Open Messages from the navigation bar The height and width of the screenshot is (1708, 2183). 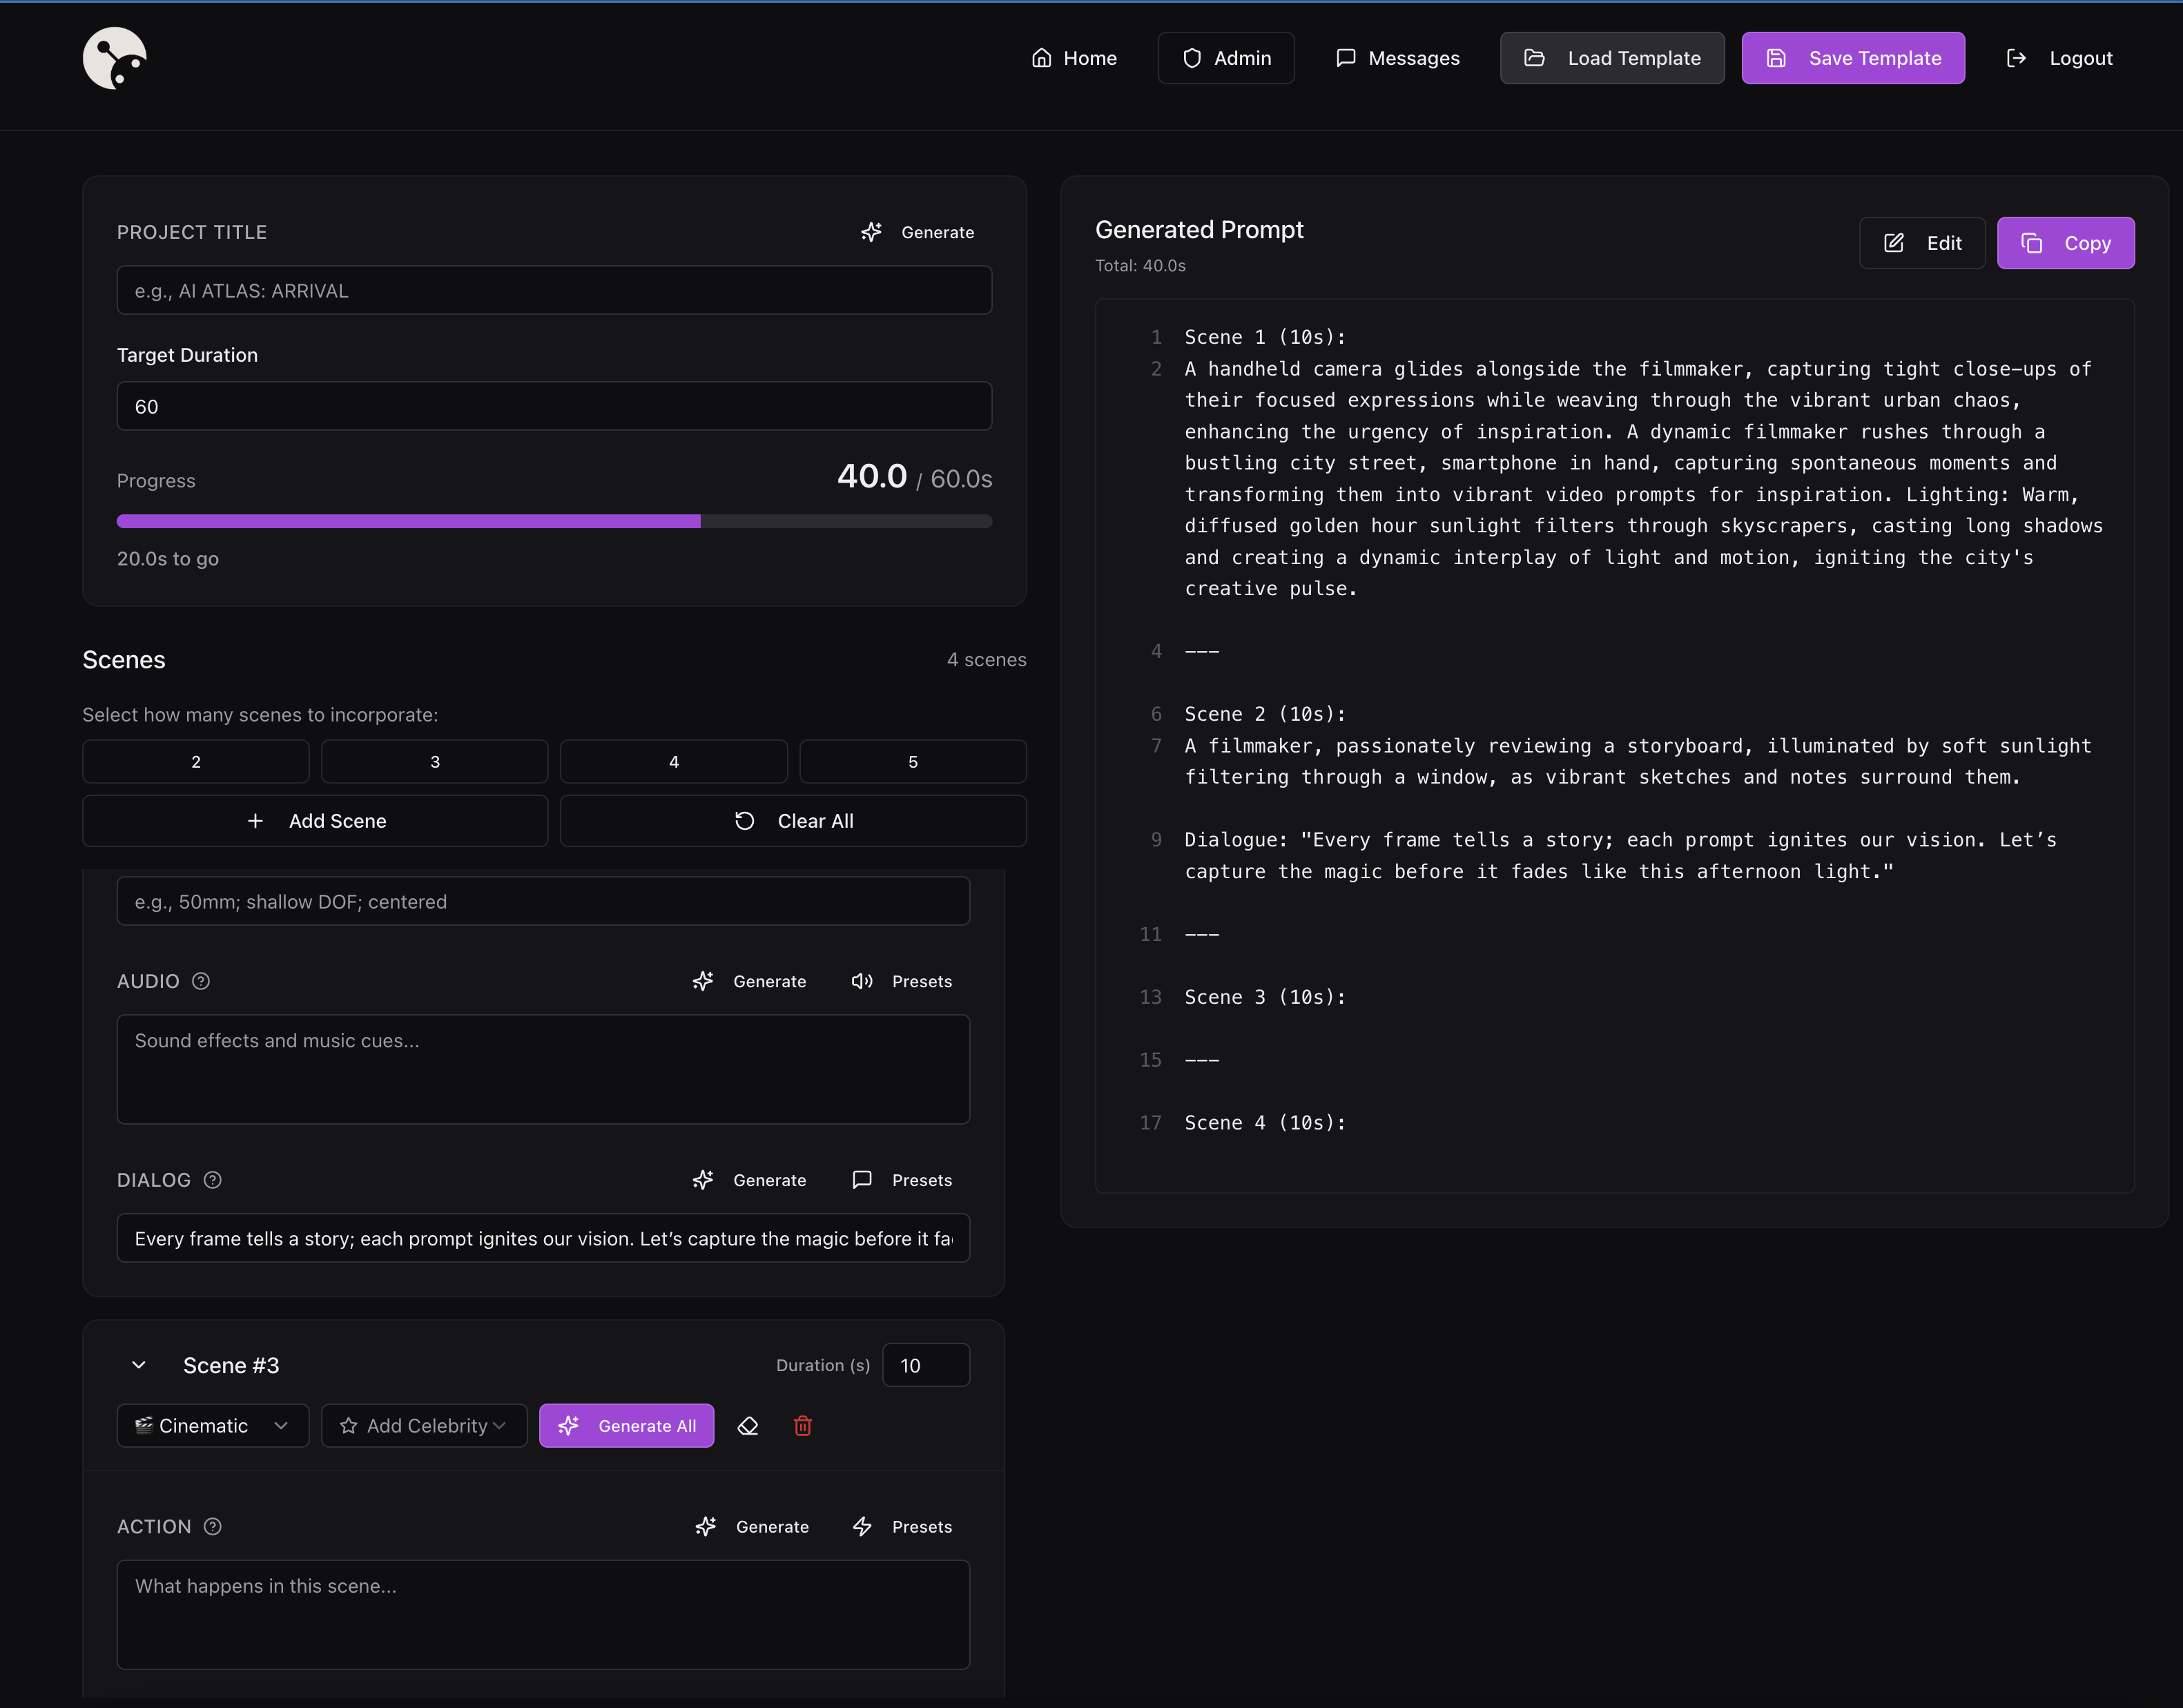click(x=1397, y=57)
